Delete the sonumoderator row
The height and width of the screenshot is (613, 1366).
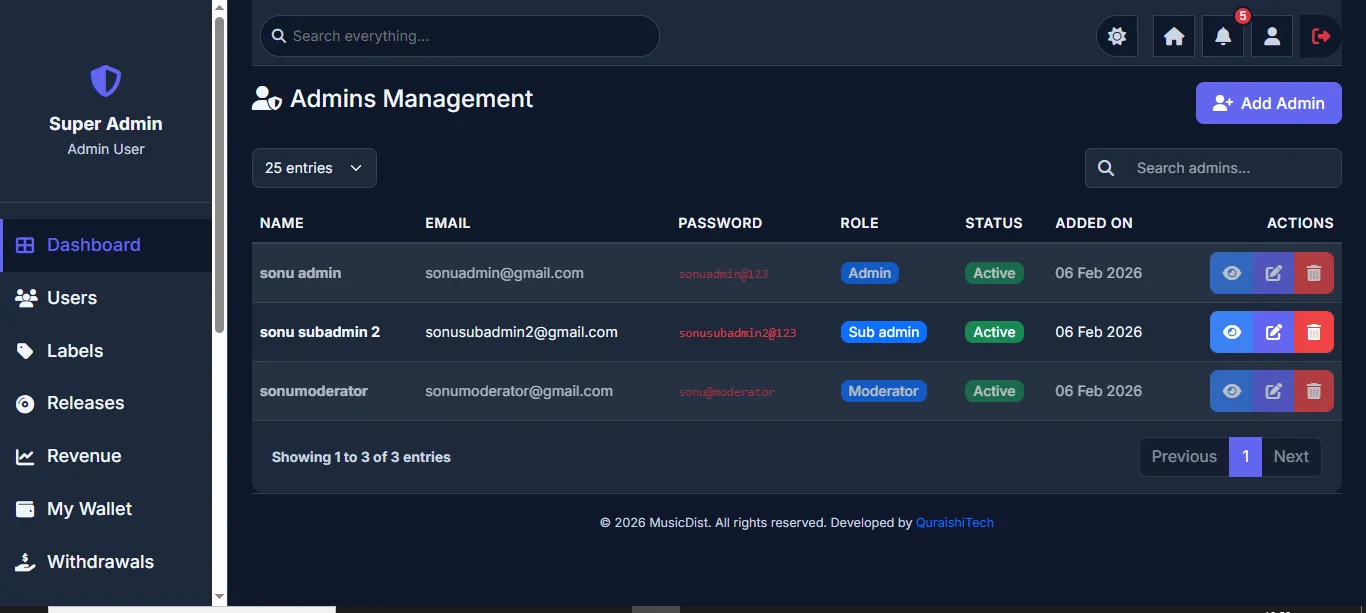point(1314,391)
